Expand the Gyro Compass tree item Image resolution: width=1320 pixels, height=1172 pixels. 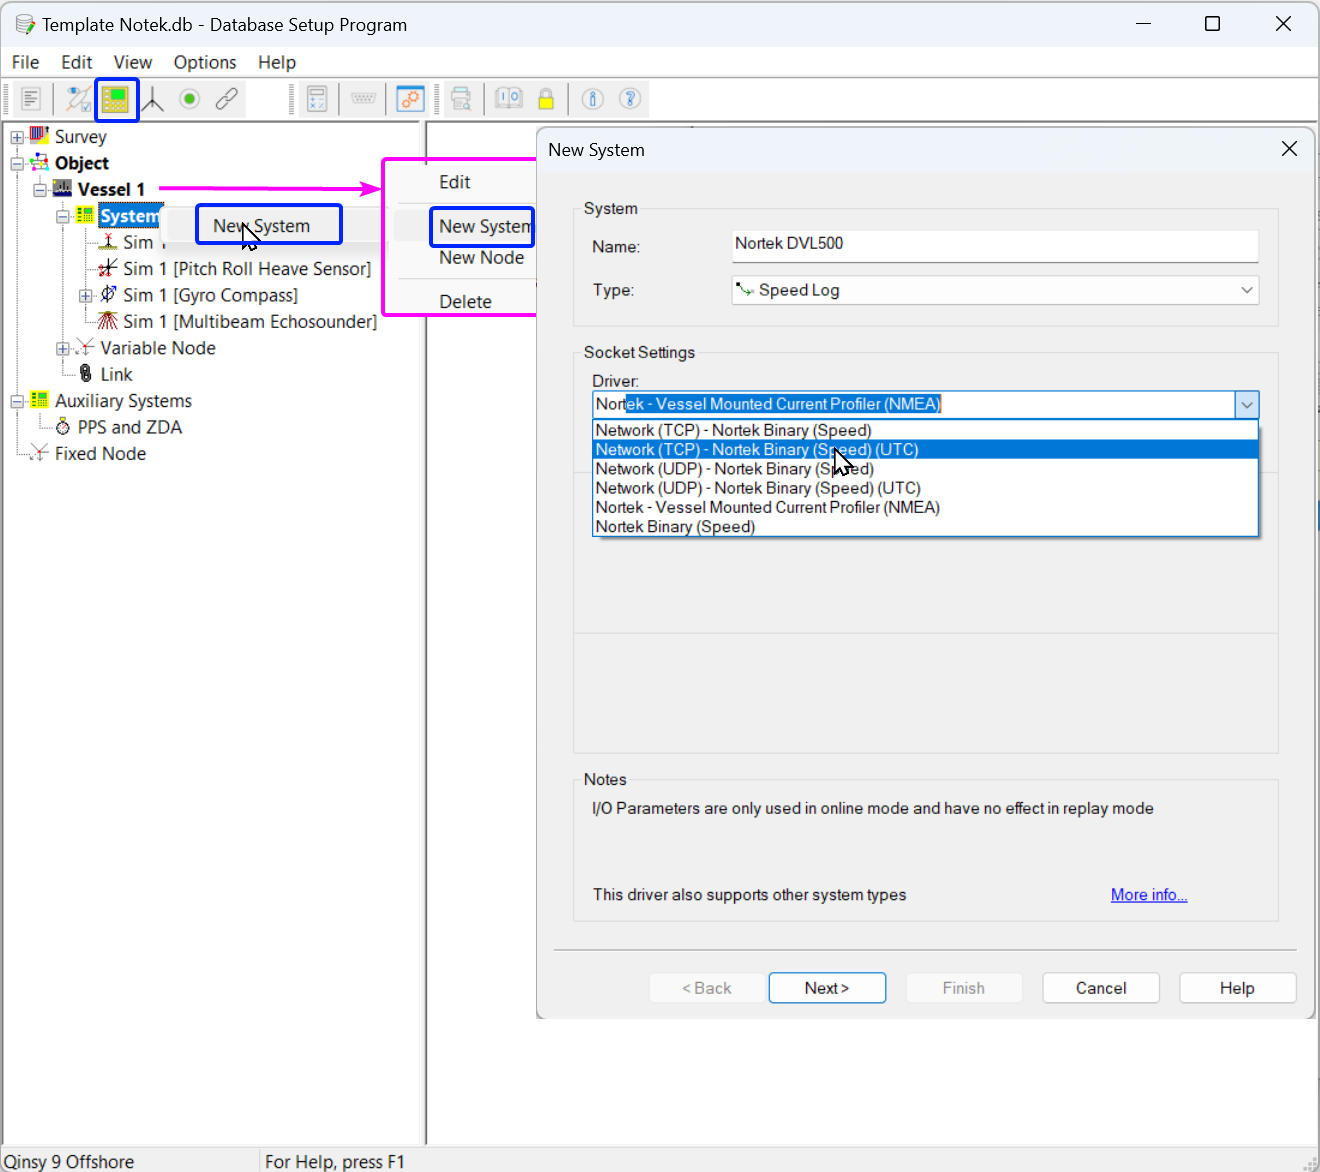[86, 296]
